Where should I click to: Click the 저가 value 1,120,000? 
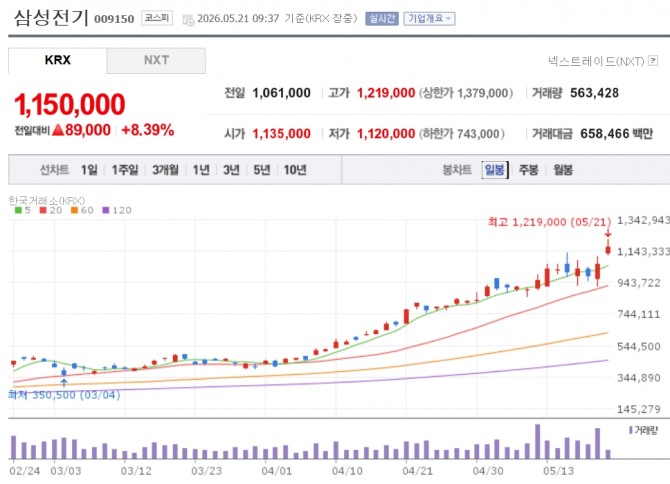click(386, 134)
